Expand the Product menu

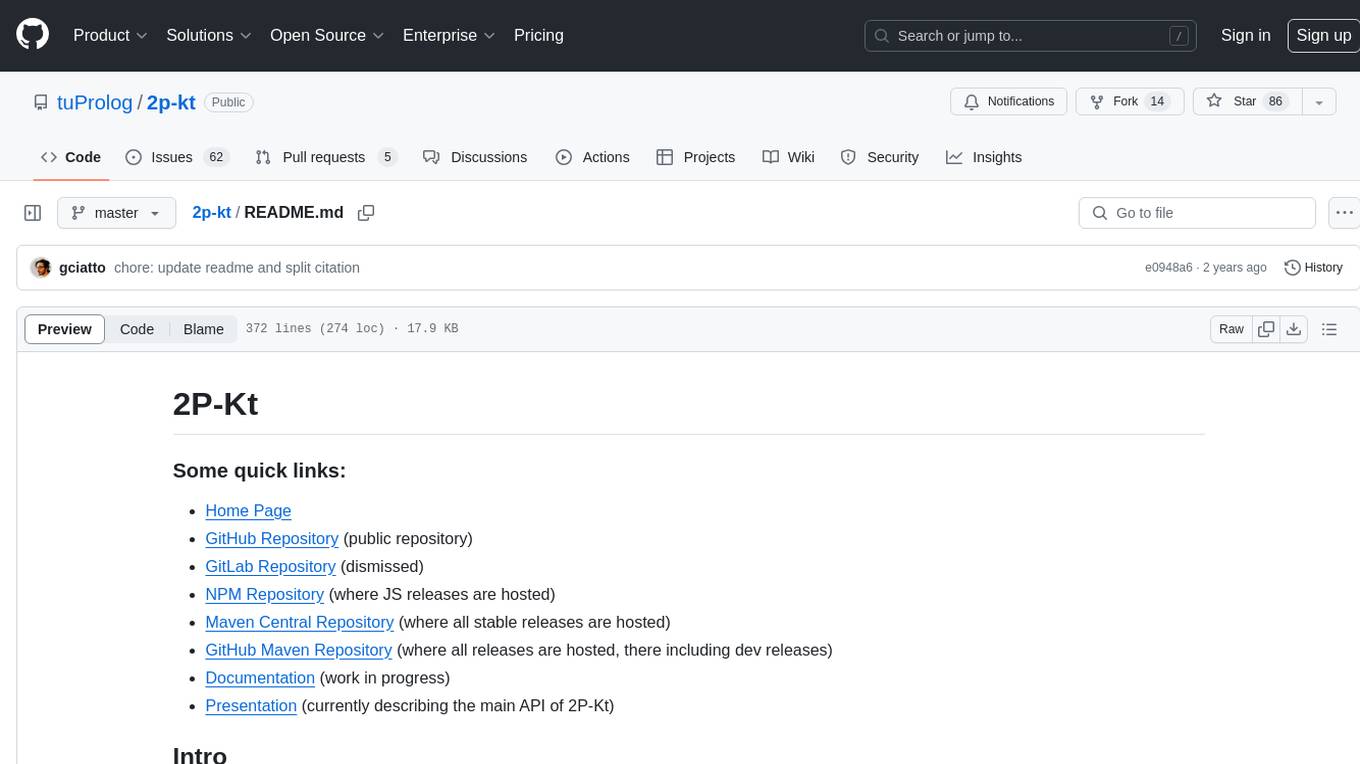click(110, 35)
